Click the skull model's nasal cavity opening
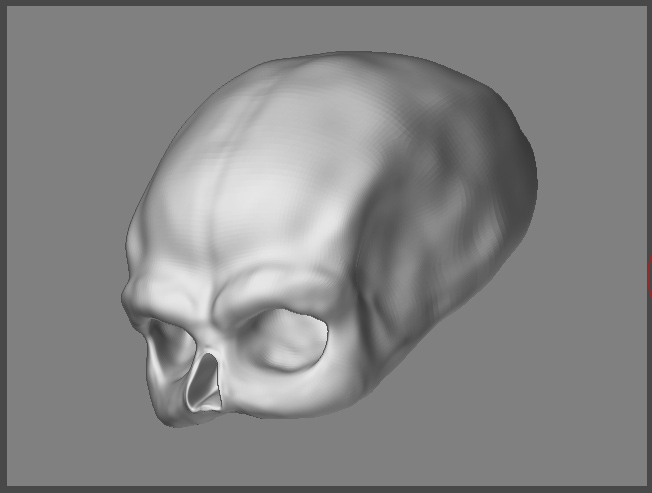The image size is (652, 493). coord(204,383)
